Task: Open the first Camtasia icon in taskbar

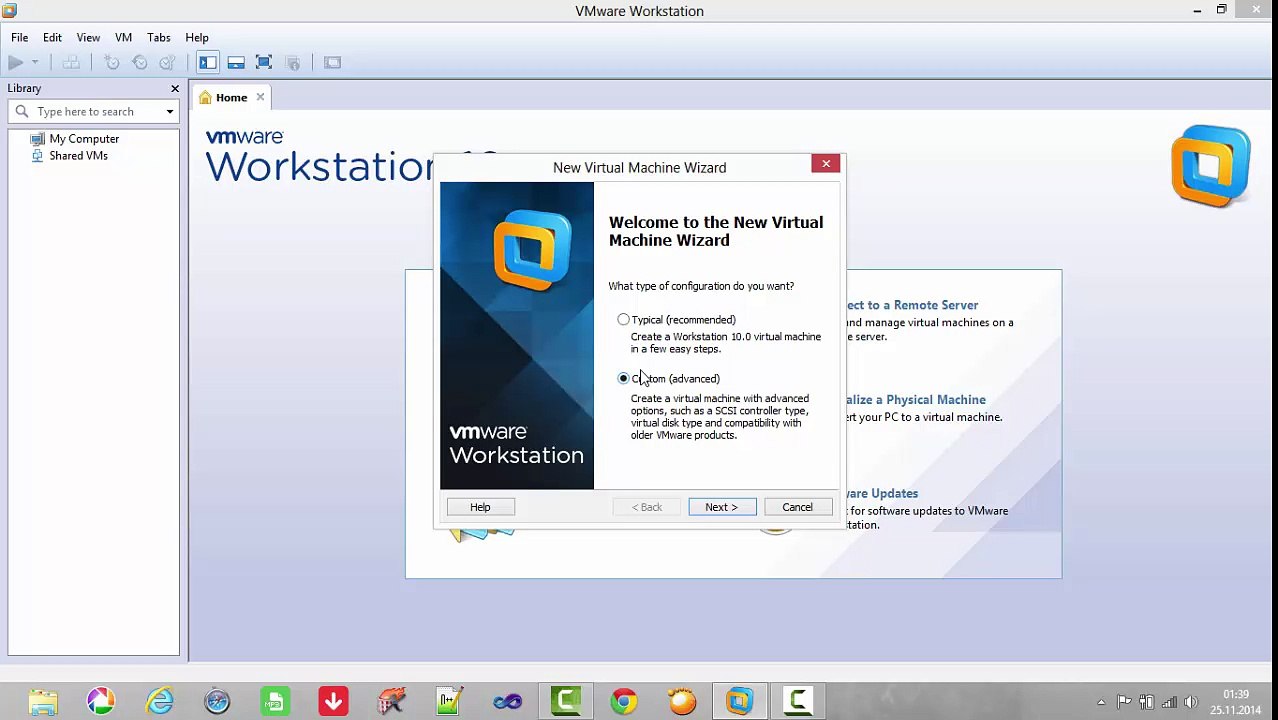Action: [565, 701]
